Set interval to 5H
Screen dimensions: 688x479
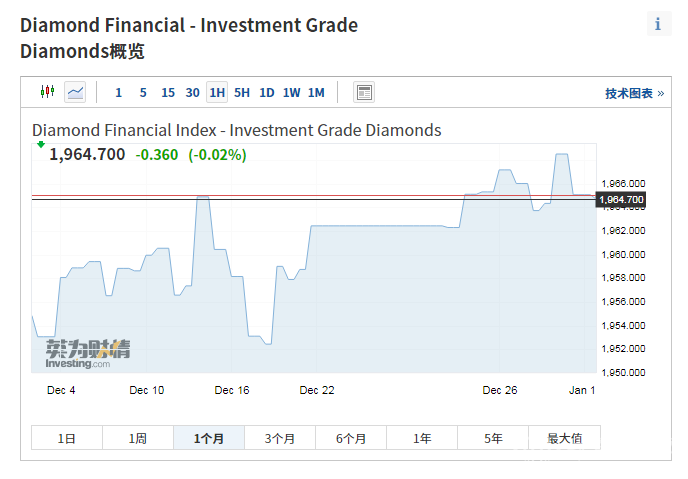pyautogui.click(x=242, y=93)
